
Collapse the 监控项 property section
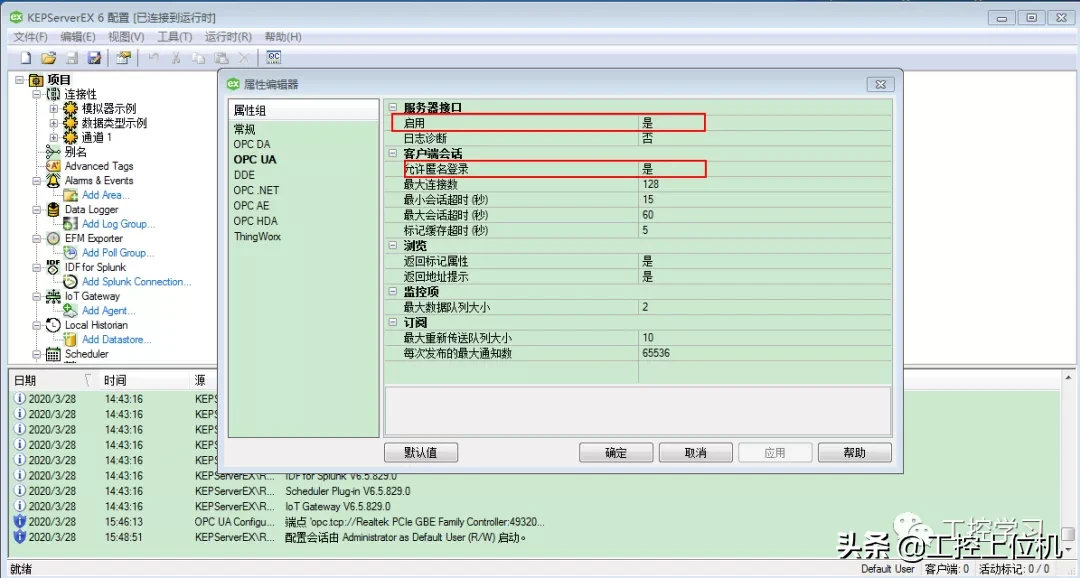393,291
